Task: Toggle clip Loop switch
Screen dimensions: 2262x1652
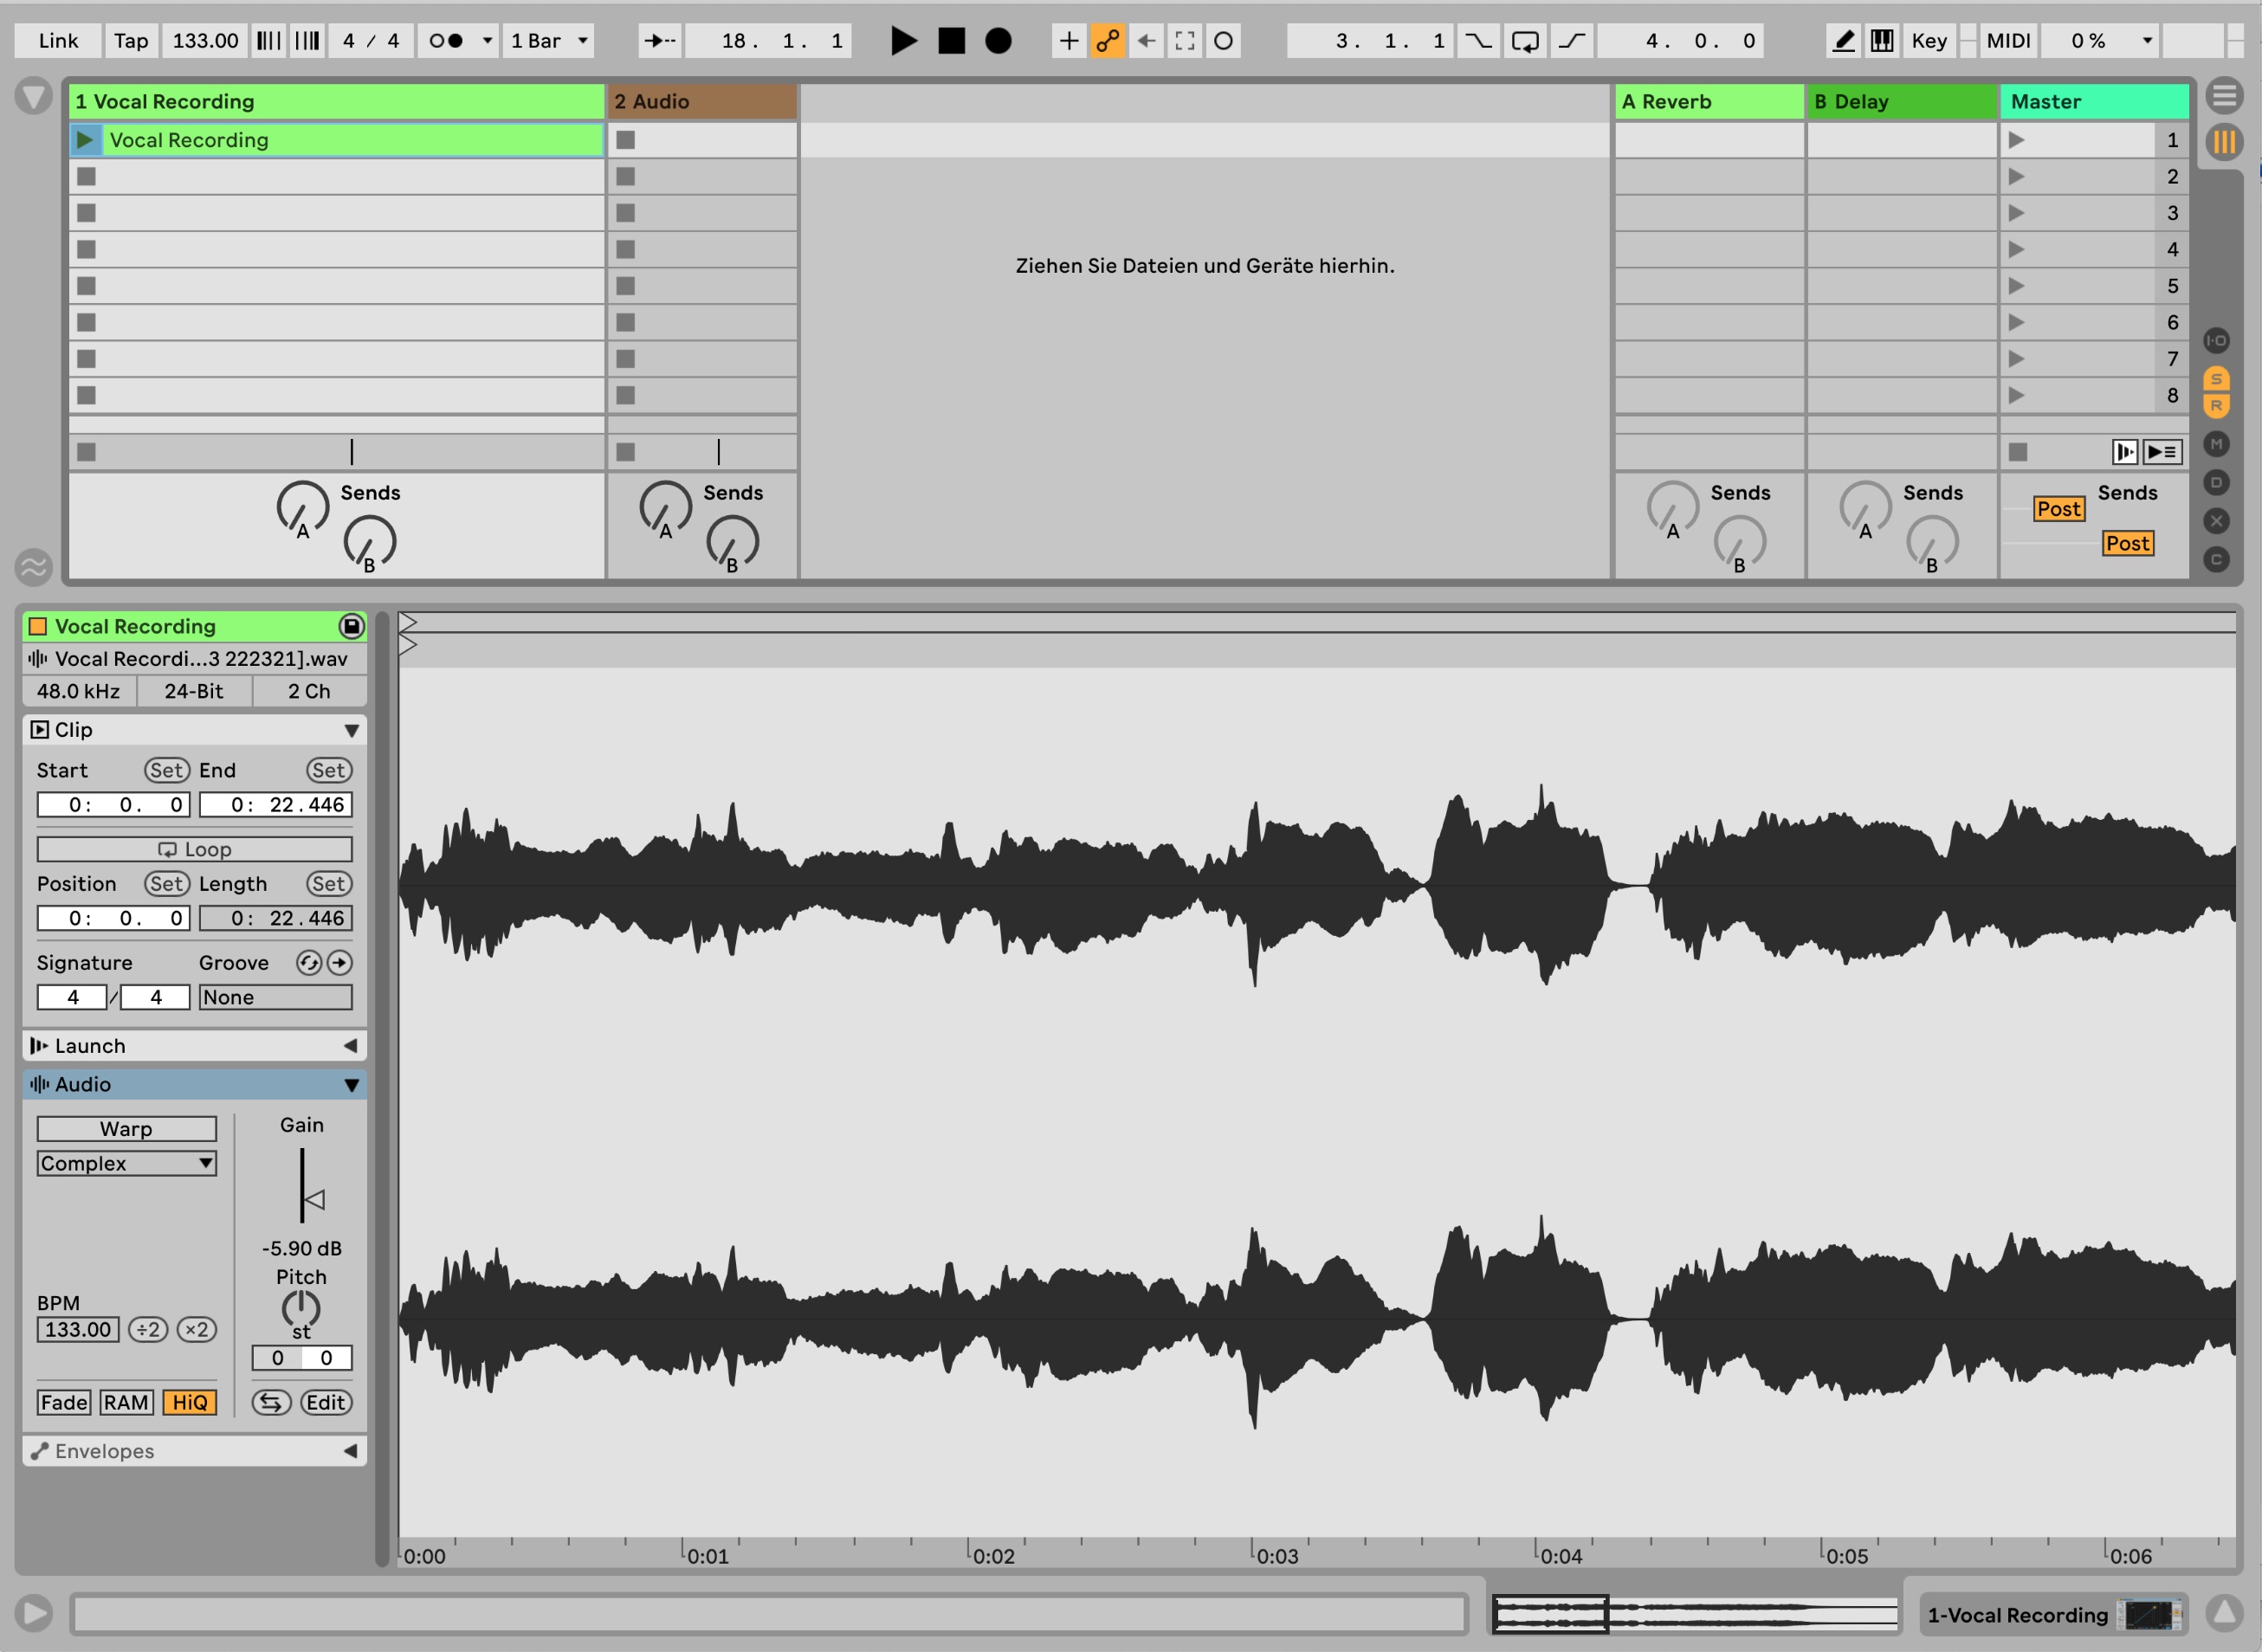Action: (x=194, y=849)
